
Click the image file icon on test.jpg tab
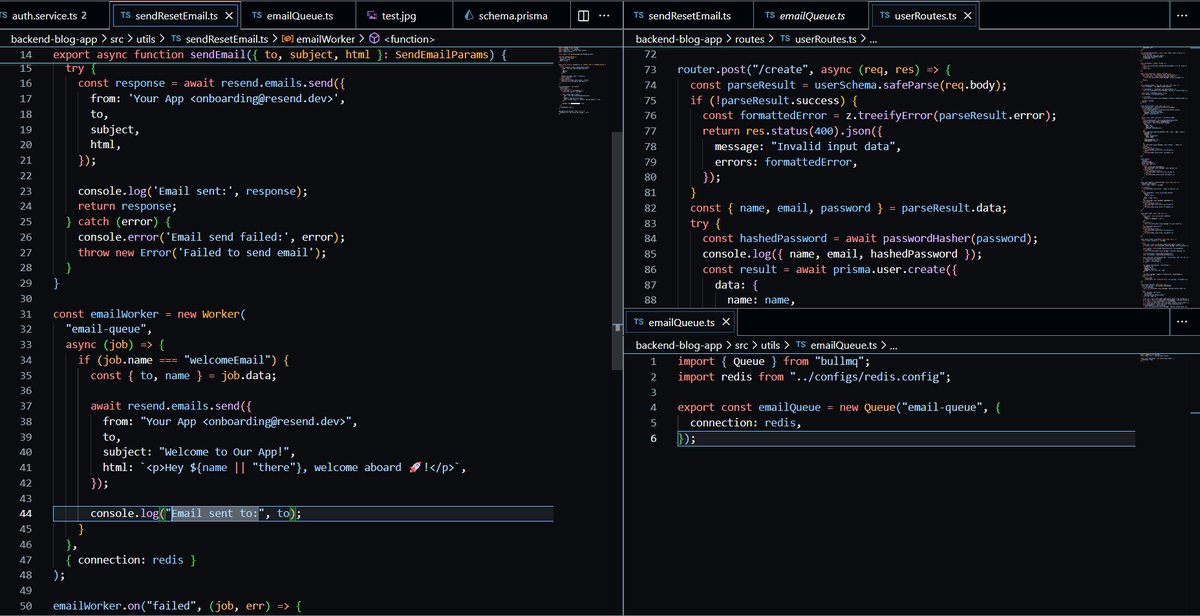(x=372, y=17)
